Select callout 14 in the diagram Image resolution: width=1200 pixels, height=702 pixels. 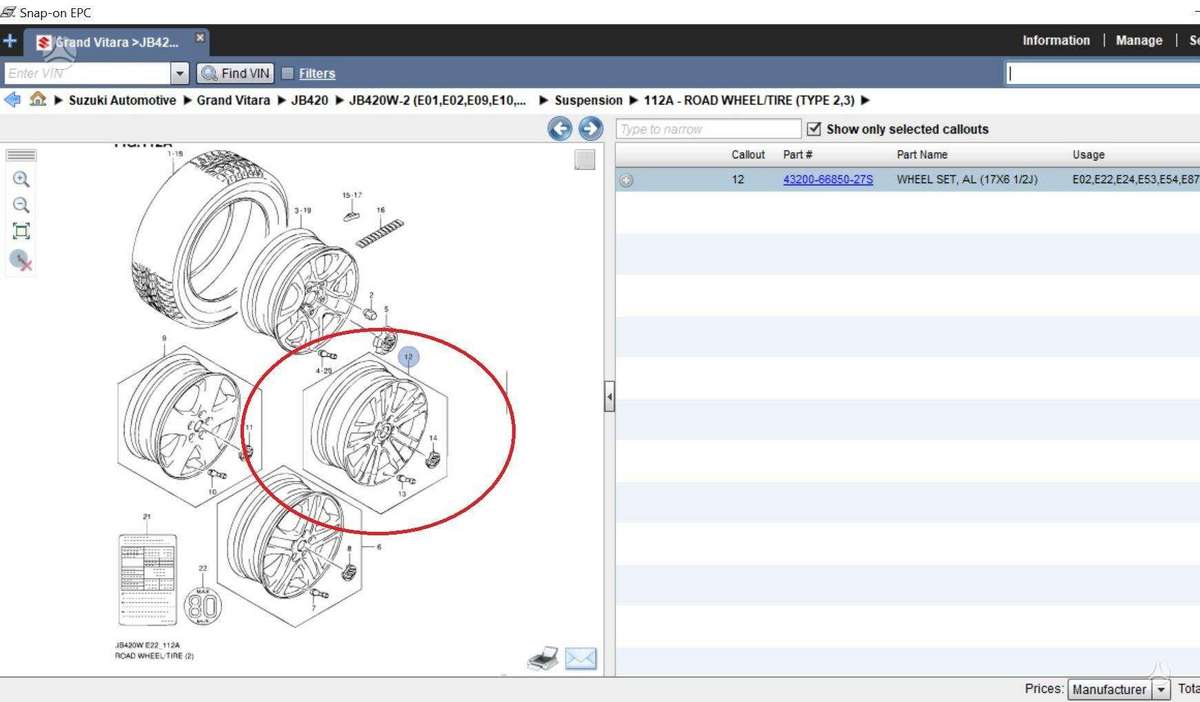pos(433,439)
